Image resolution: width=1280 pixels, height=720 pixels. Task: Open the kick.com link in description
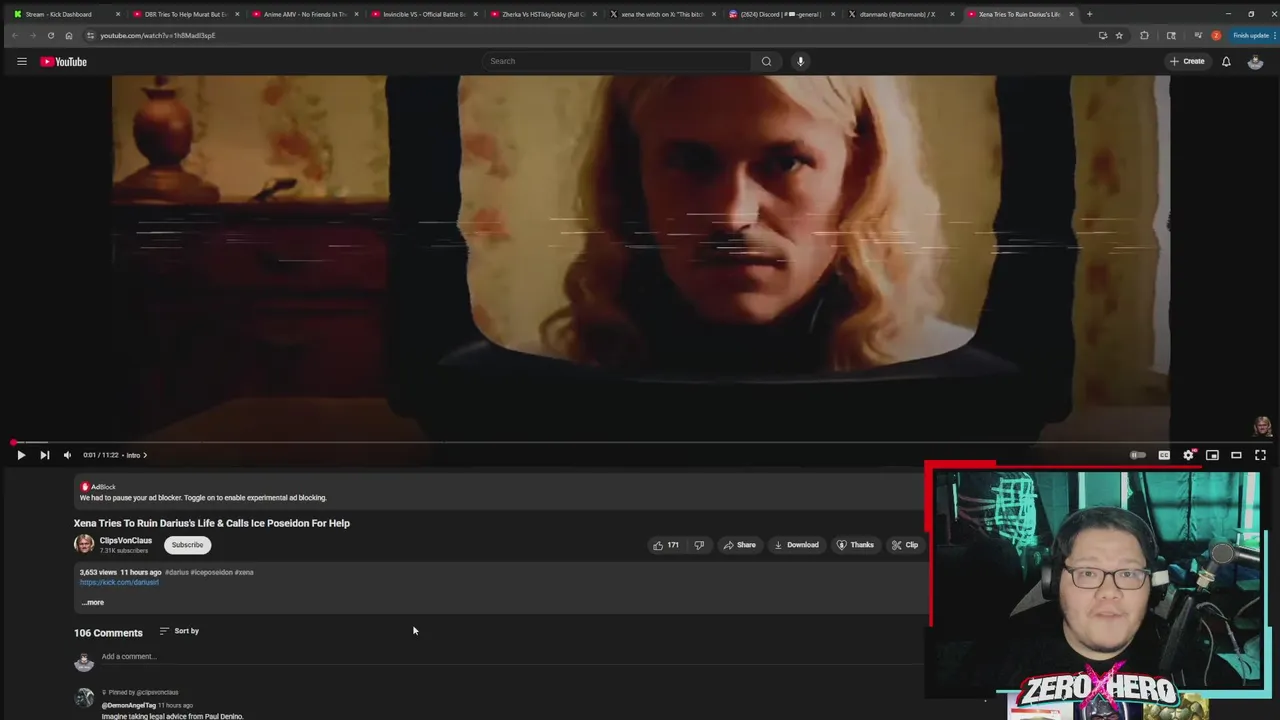pyautogui.click(x=119, y=582)
